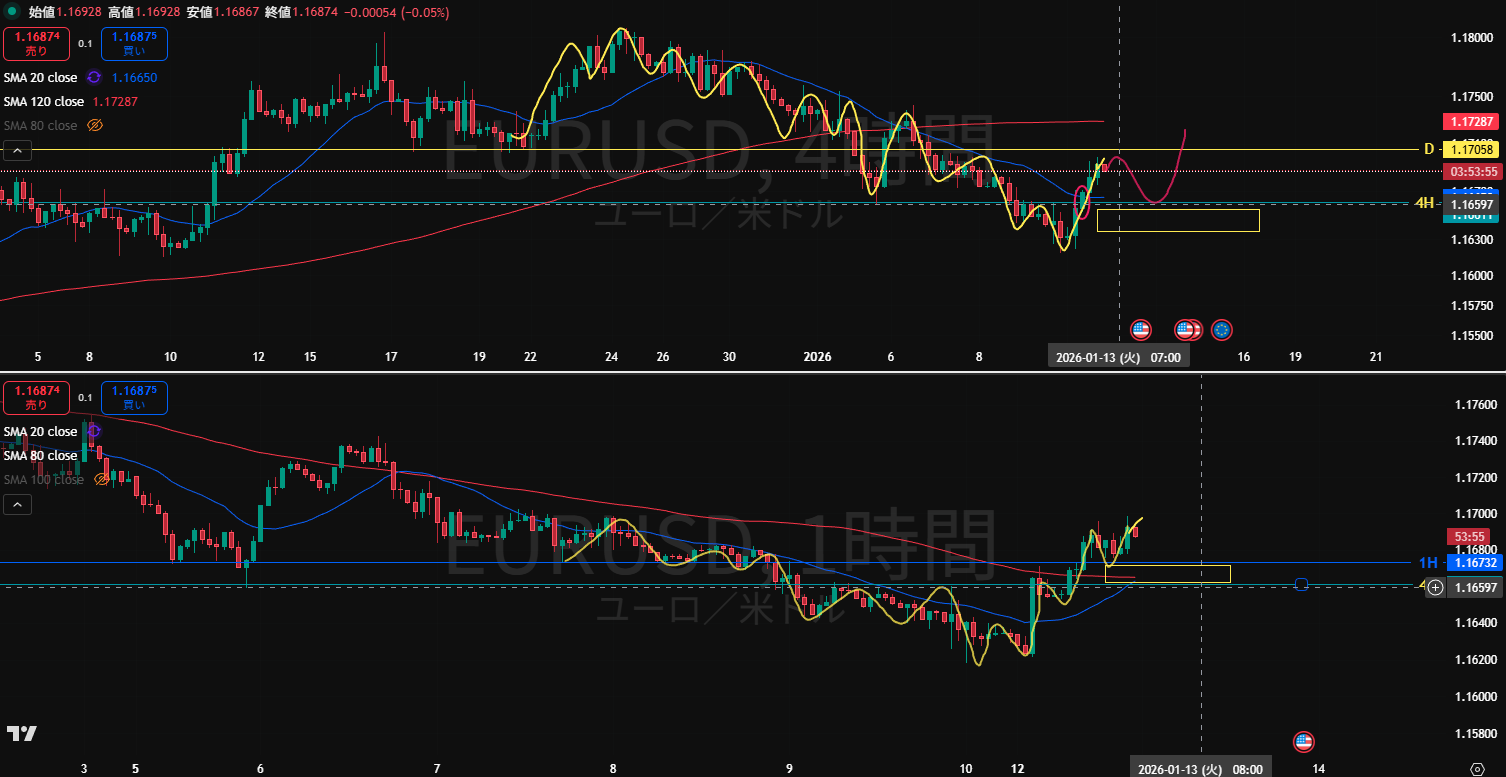The image size is (1506, 777).
Task: Show the hidden SMA 80 indicator in upper chart
Action: tap(96, 126)
